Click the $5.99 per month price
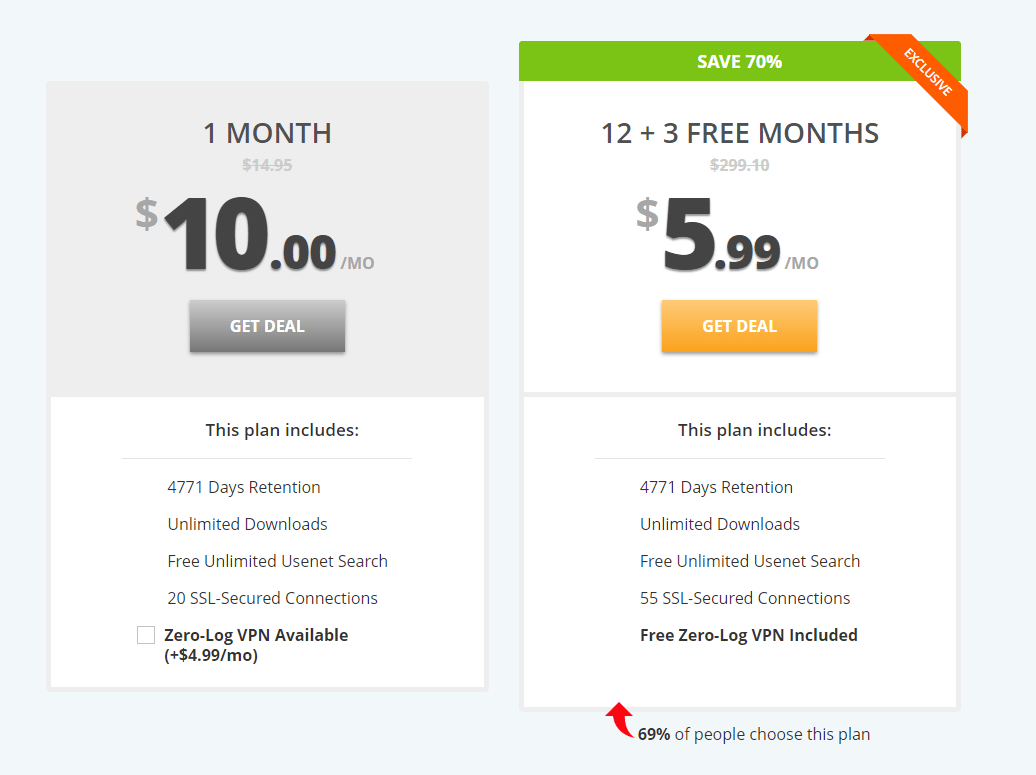This screenshot has width=1036, height=775. pos(727,235)
